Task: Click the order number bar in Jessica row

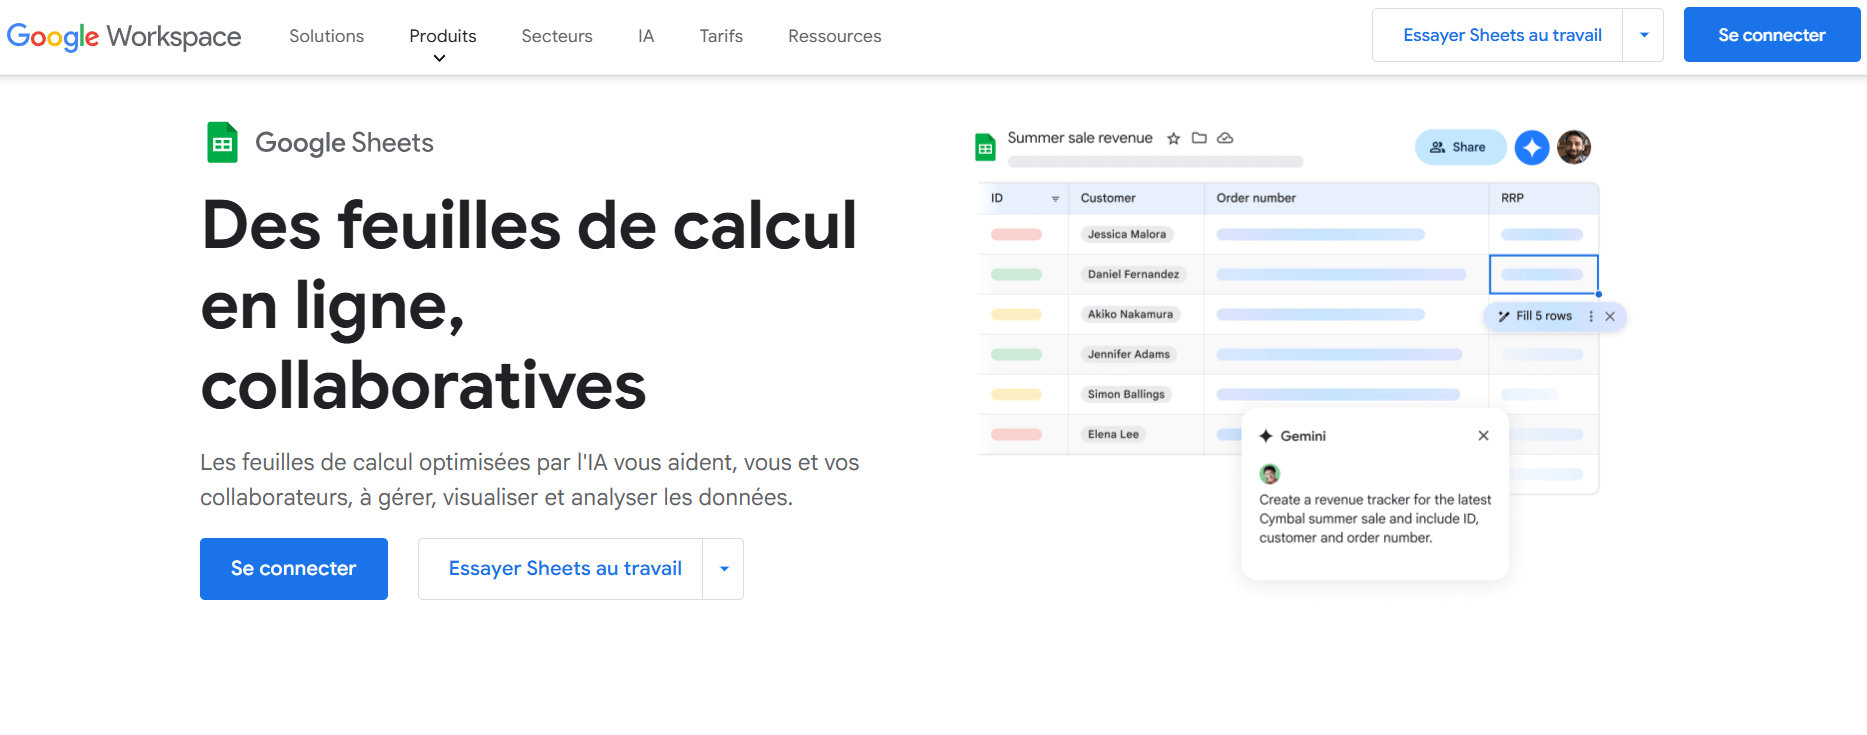Action: pyautogui.click(x=1321, y=234)
